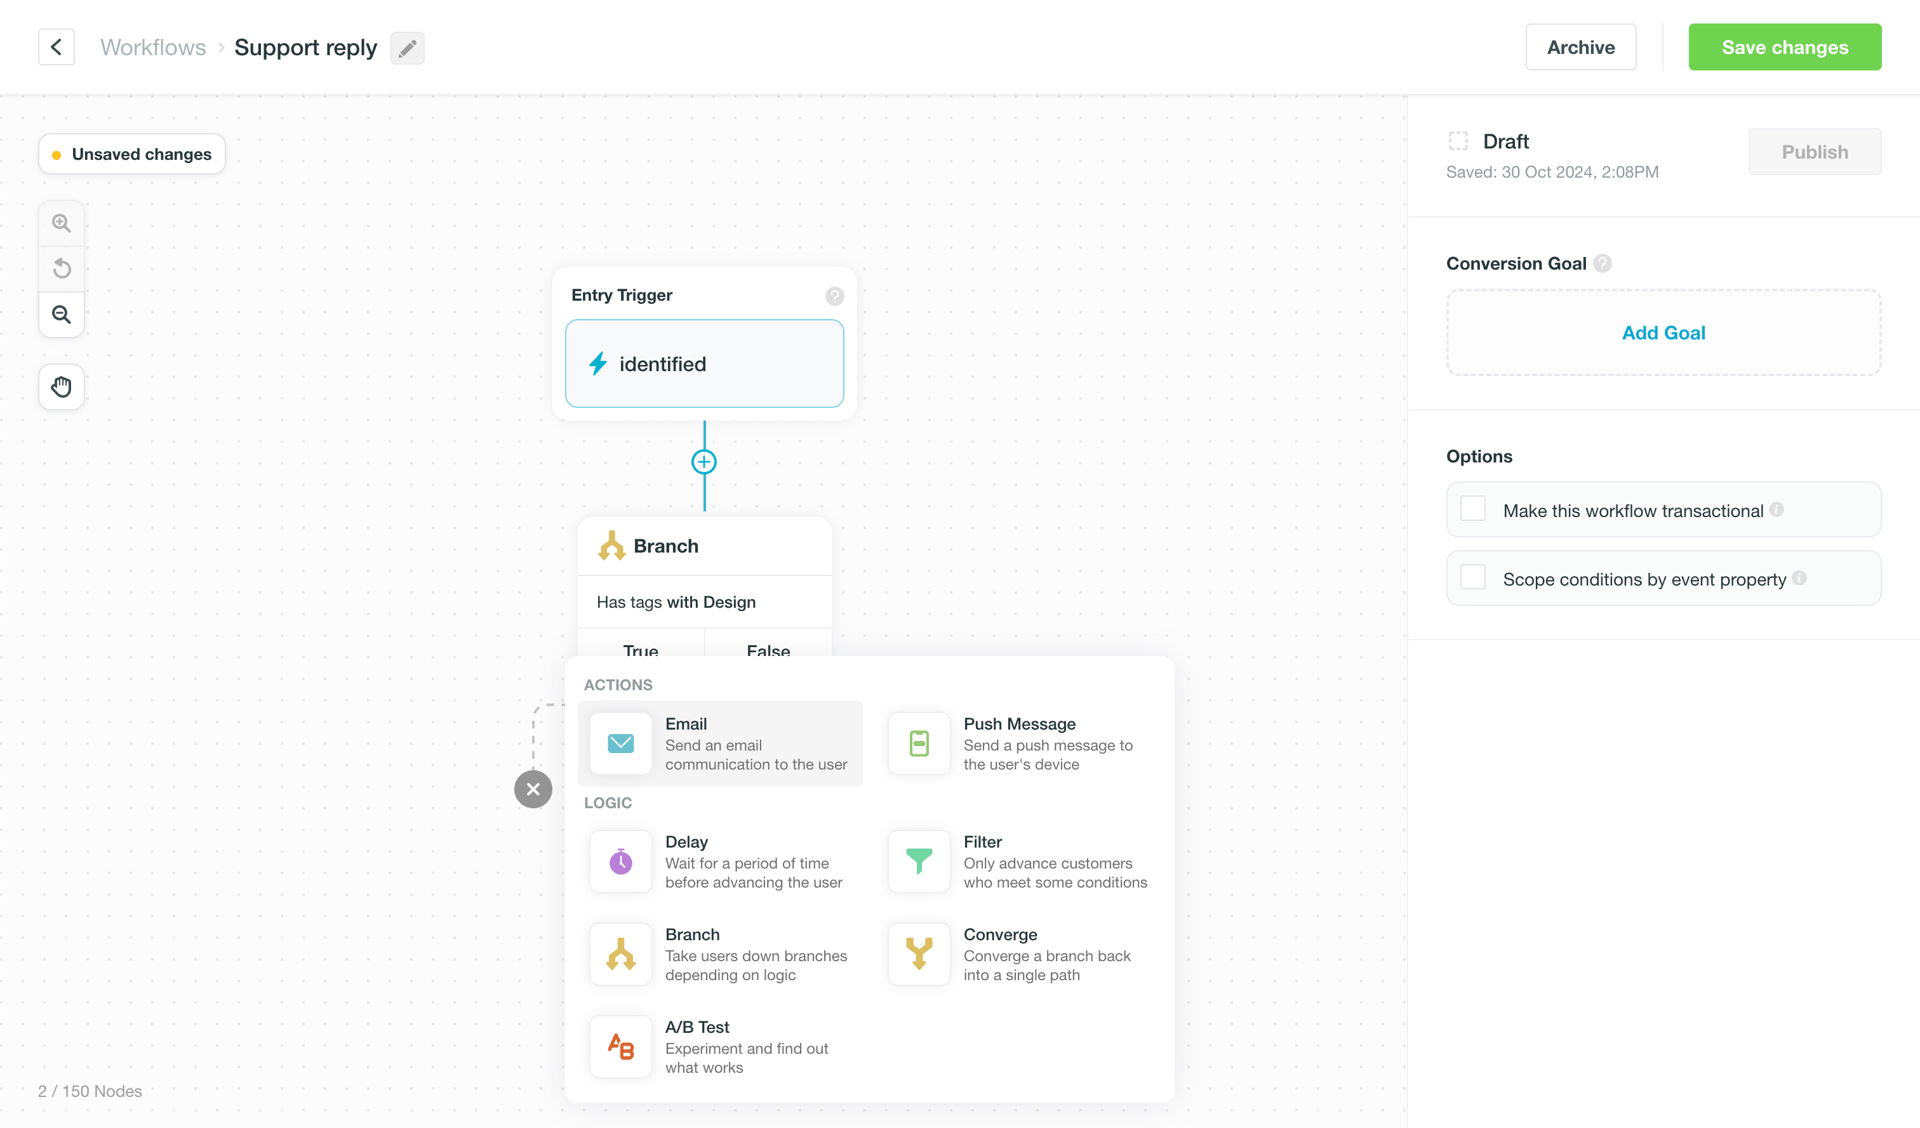Close the actions picker with the X
This screenshot has width=1920, height=1128.
point(533,789)
